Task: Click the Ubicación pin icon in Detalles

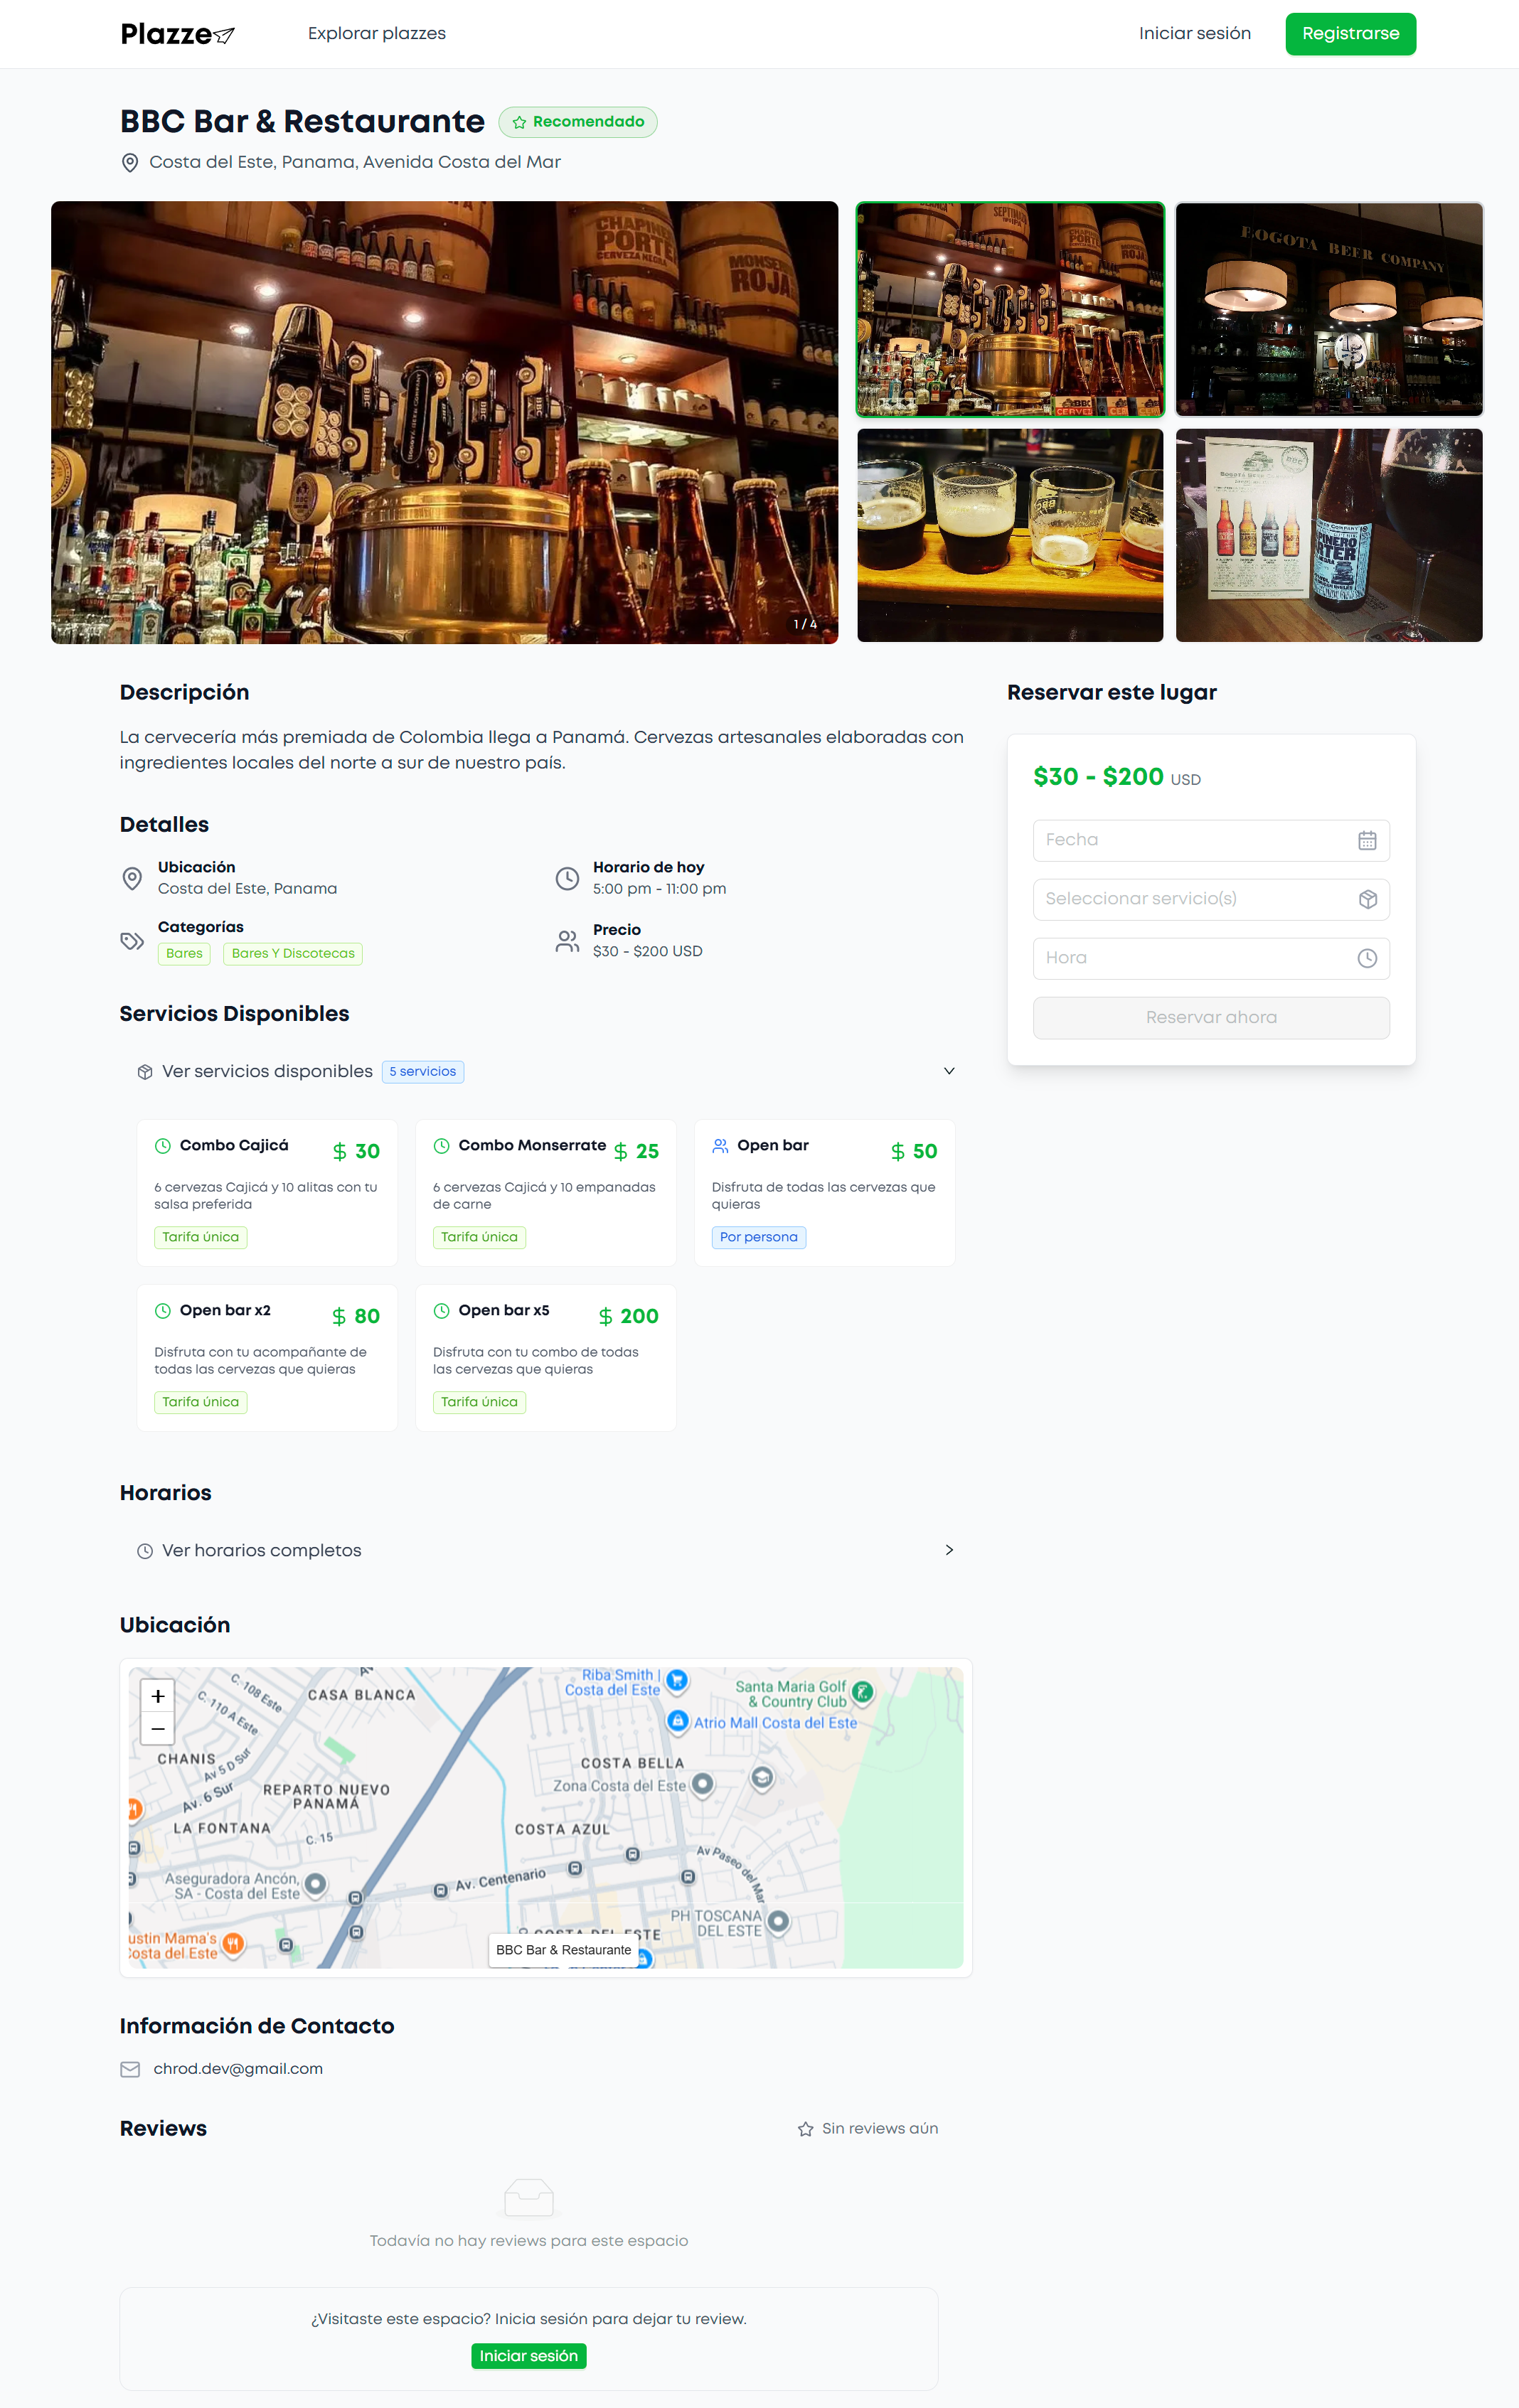Action: (132, 879)
